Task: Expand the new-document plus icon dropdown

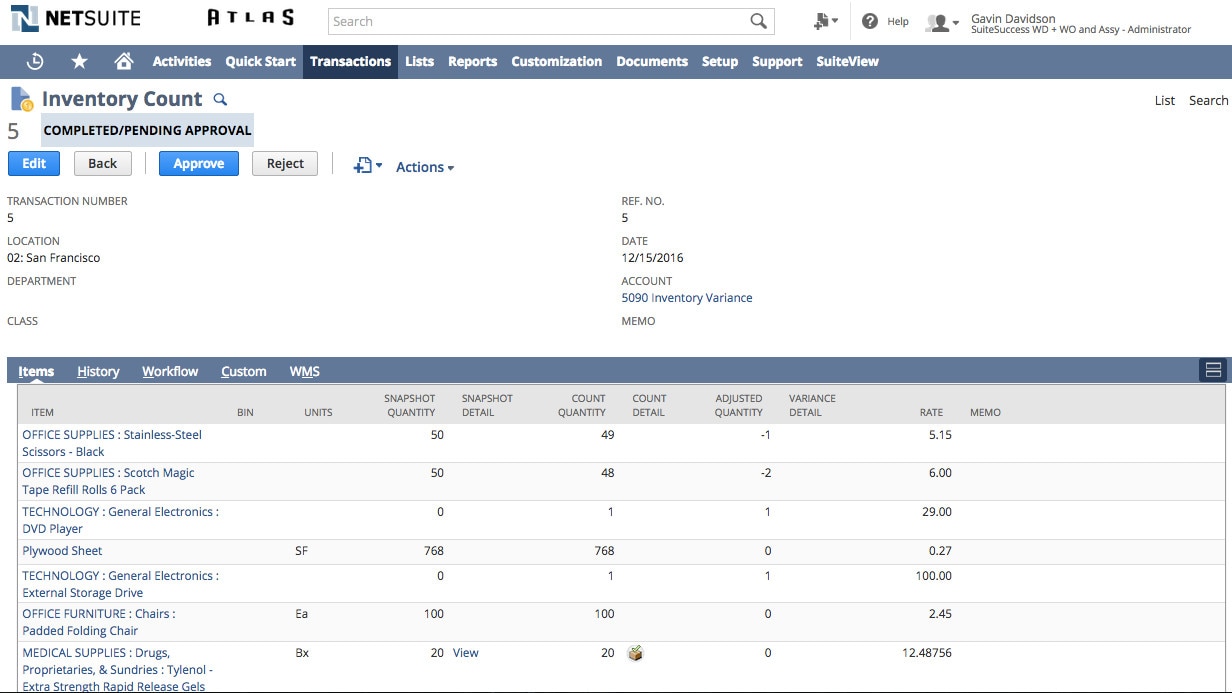Action: (367, 166)
